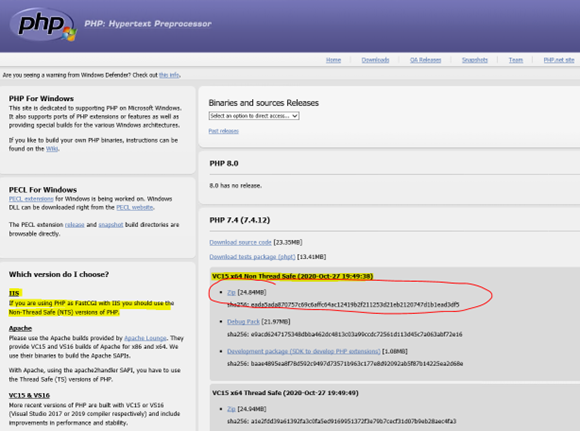580x431 pixels.
Task: Open the PECL snapshot directory link
Action: (111, 225)
